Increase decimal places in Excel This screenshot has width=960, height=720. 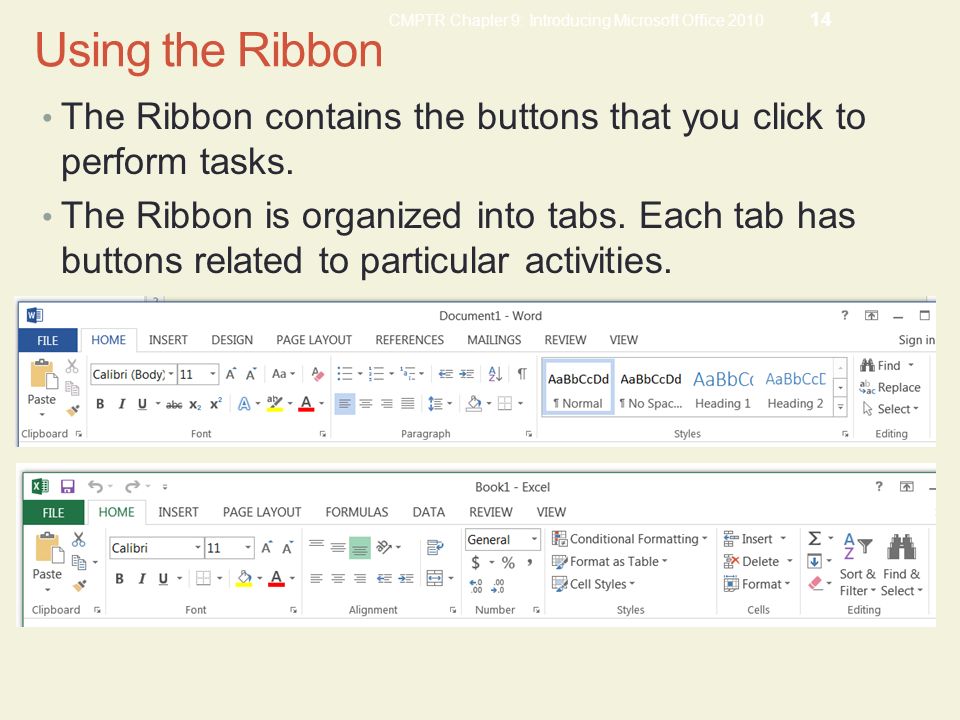point(476,586)
